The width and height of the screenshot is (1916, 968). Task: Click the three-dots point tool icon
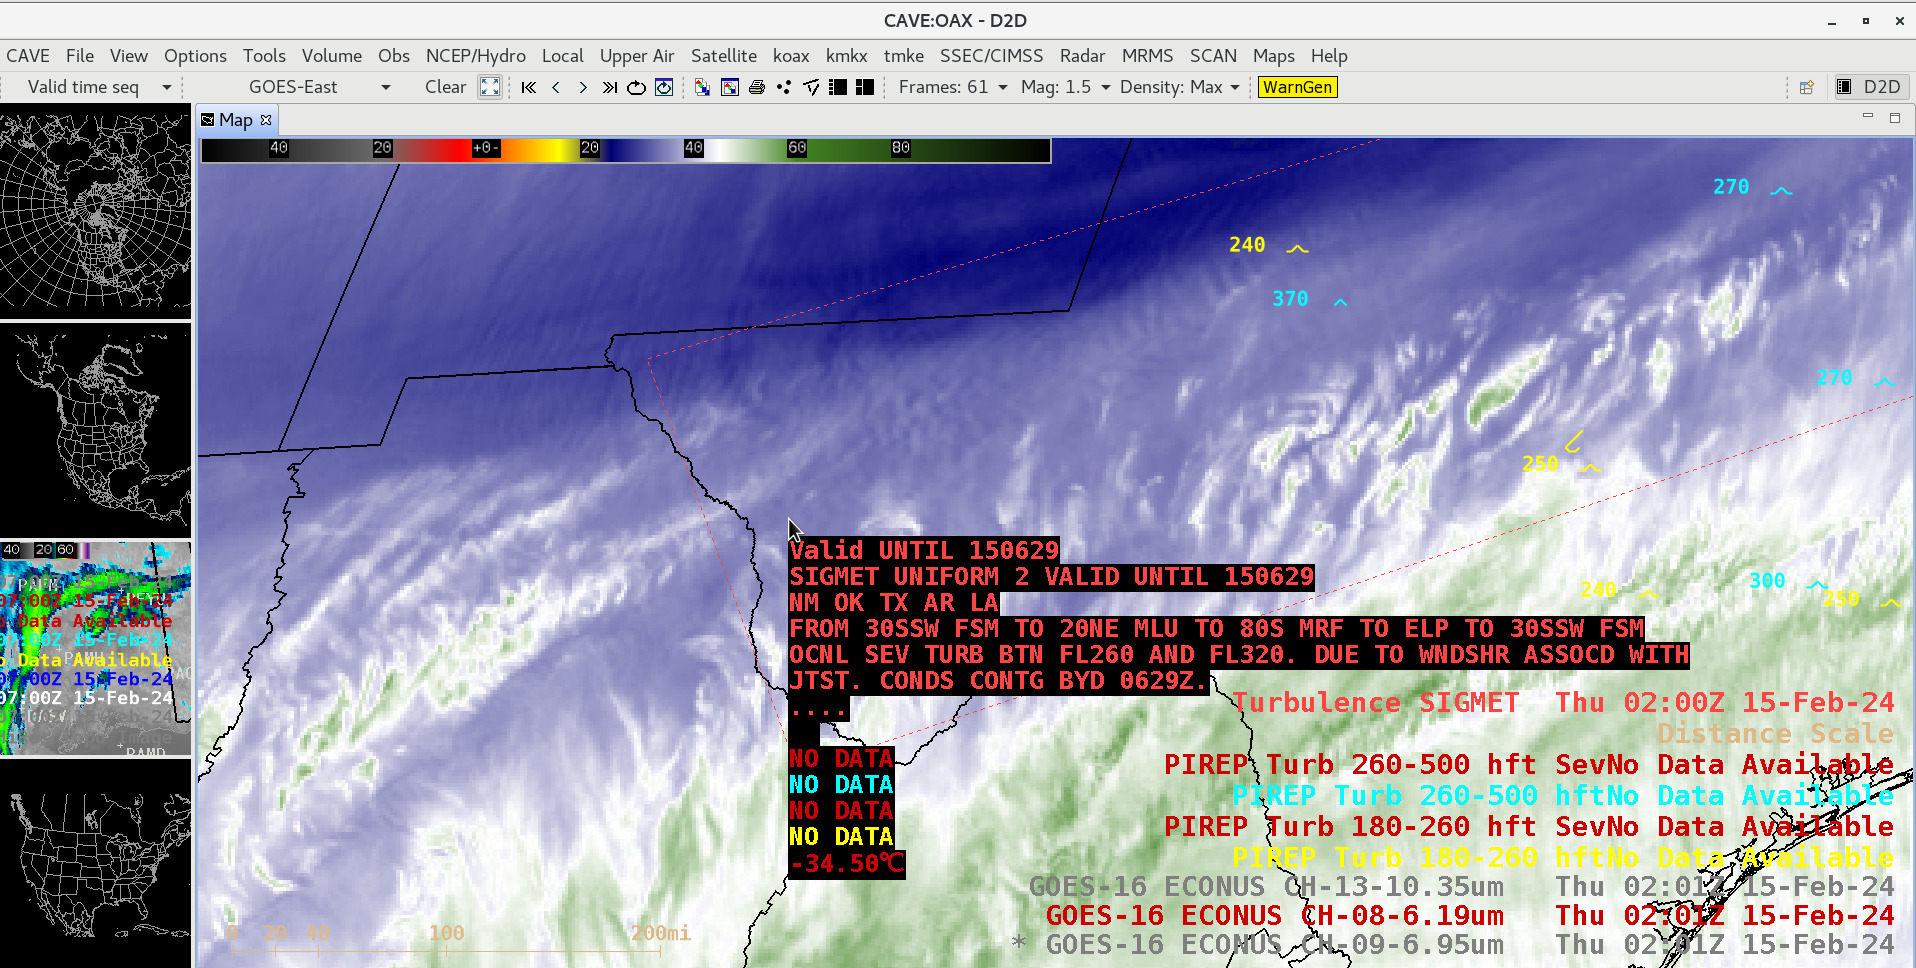(x=784, y=87)
